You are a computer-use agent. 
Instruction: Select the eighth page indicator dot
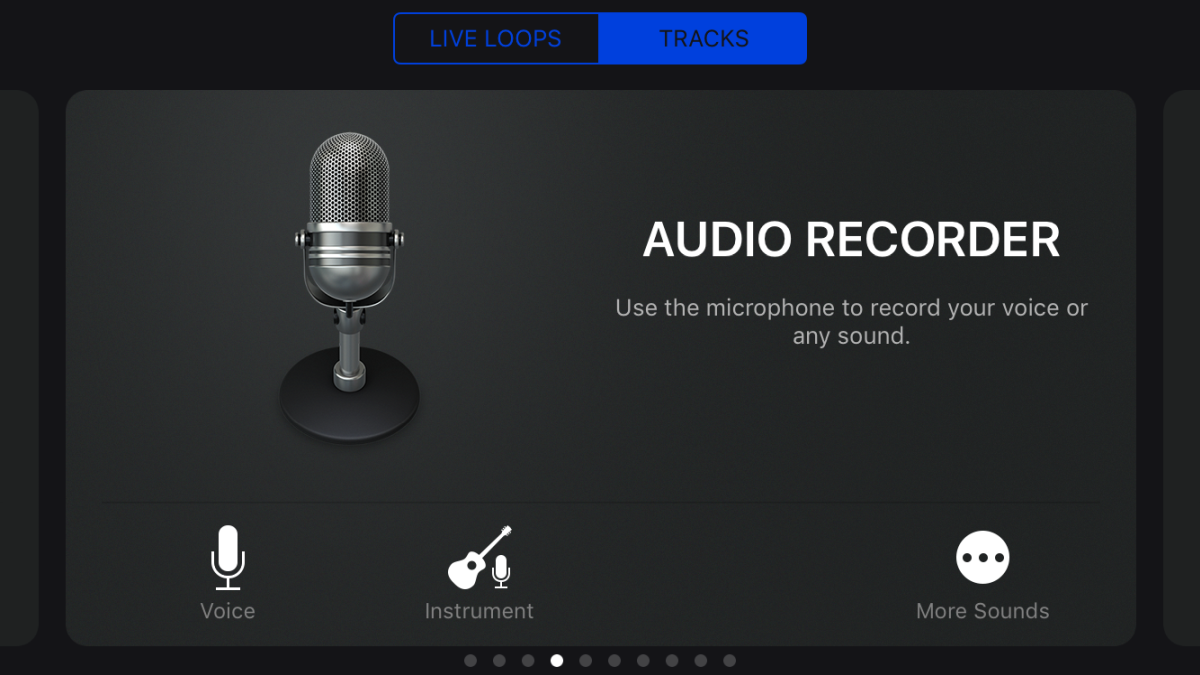pyautogui.click(x=672, y=660)
